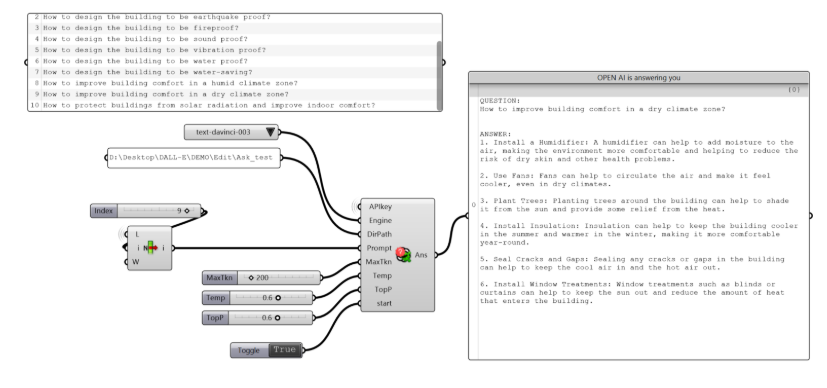Select the MaxTkn input on OpenAI component
The width and height of the screenshot is (827, 388).
click(x=379, y=262)
